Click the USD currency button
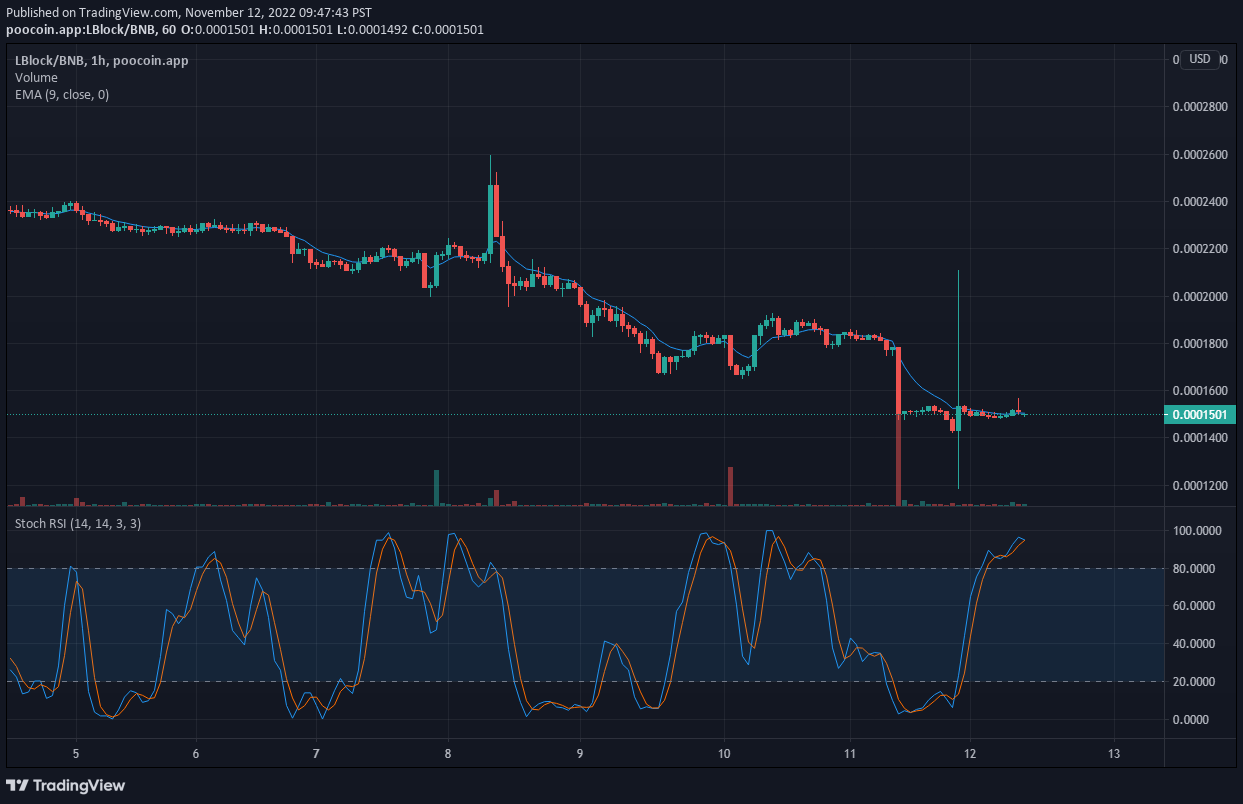1243x804 pixels. 1199,59
